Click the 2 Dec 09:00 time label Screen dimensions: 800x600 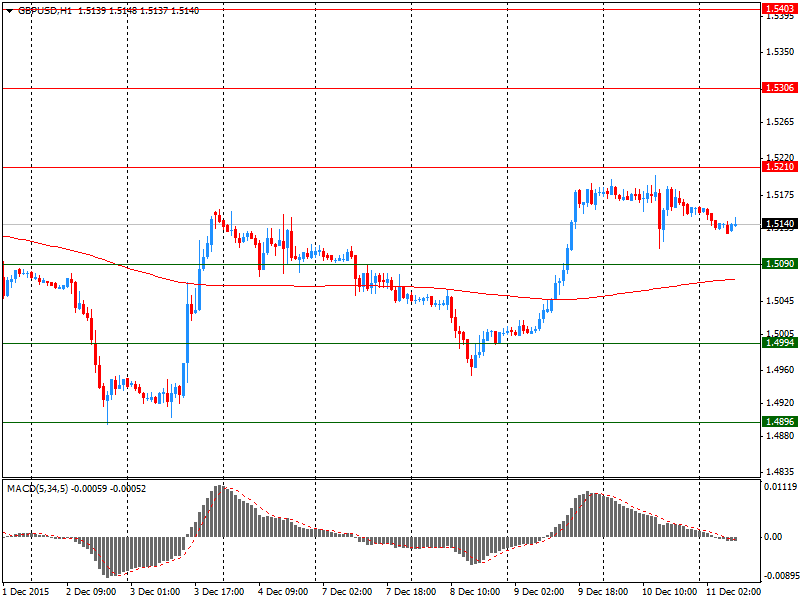[91, 592]
